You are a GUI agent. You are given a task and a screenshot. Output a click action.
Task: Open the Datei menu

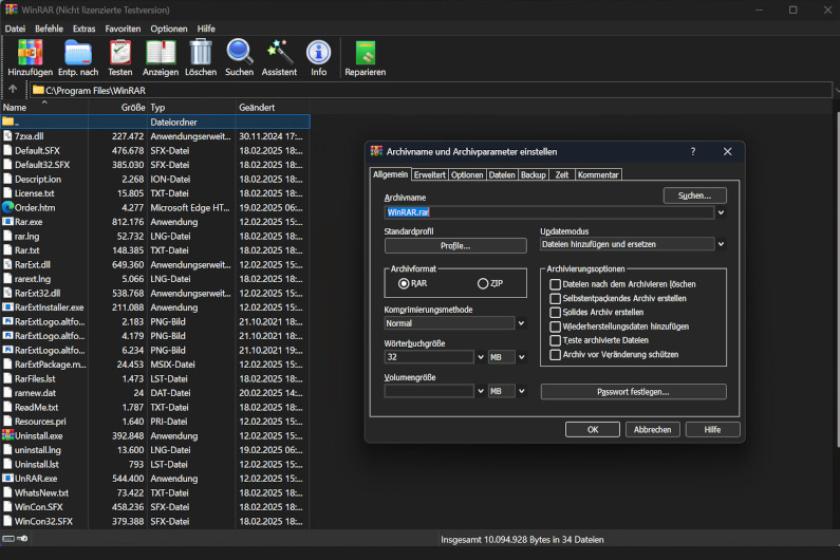pyautogui.click(x=15, y=28)
